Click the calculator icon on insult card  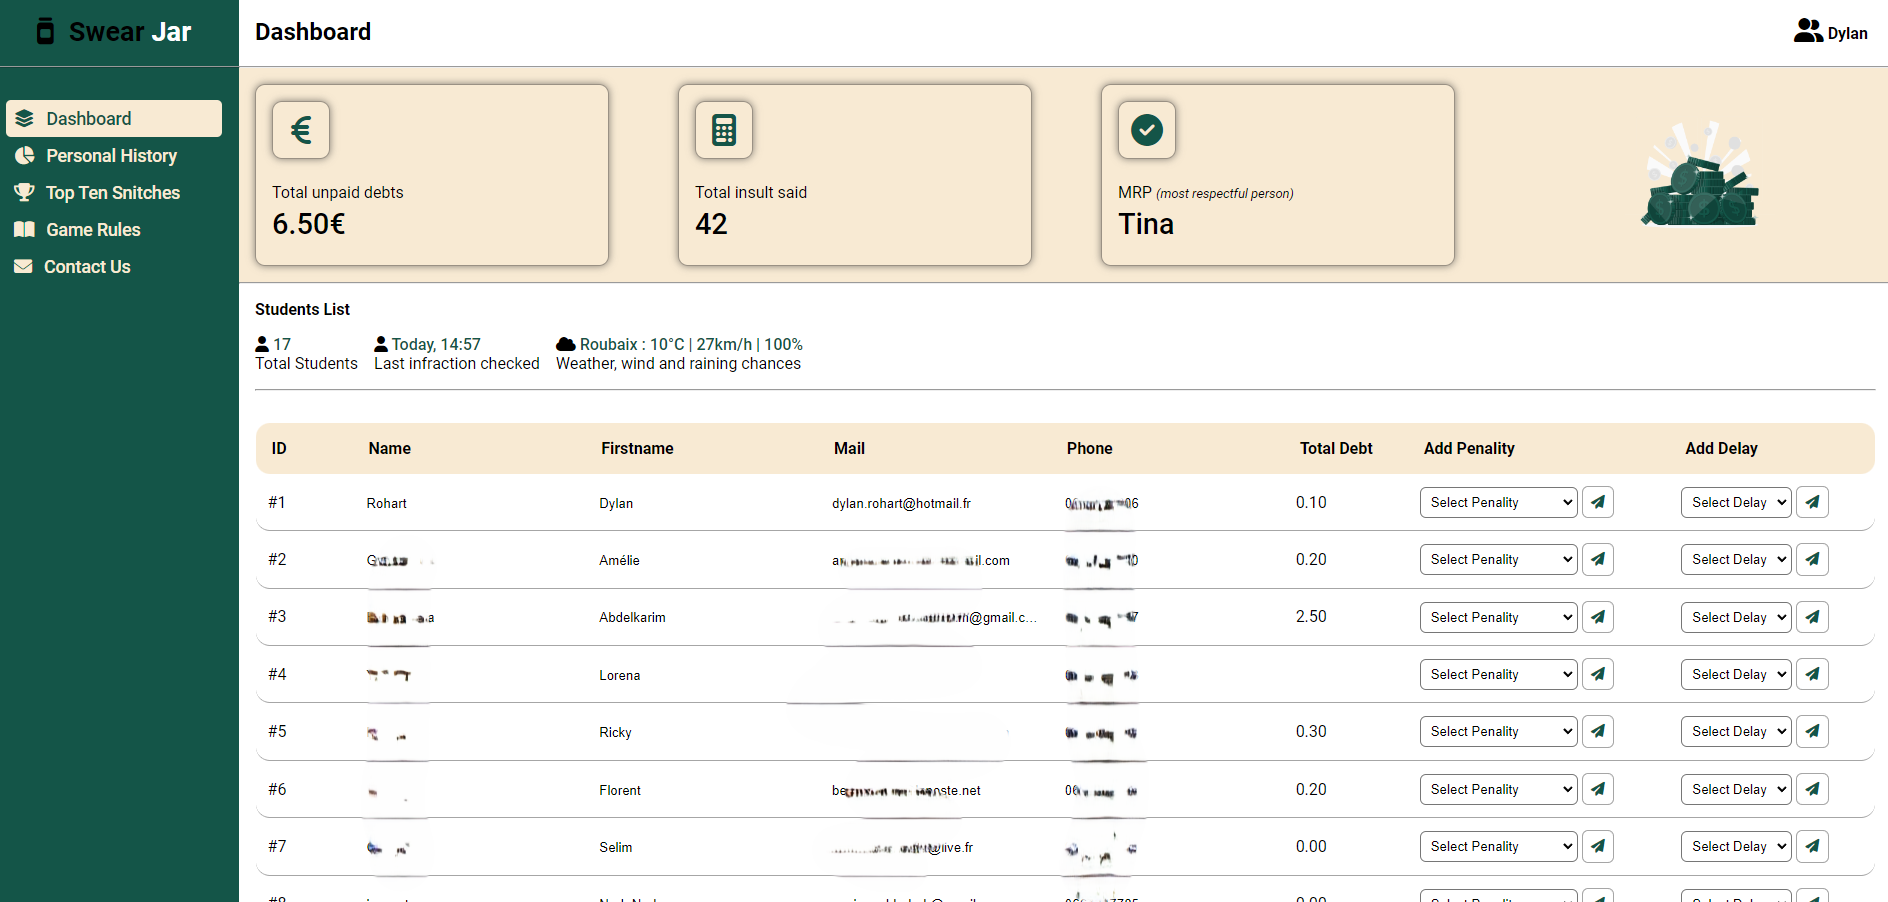(x=724, y=130)
